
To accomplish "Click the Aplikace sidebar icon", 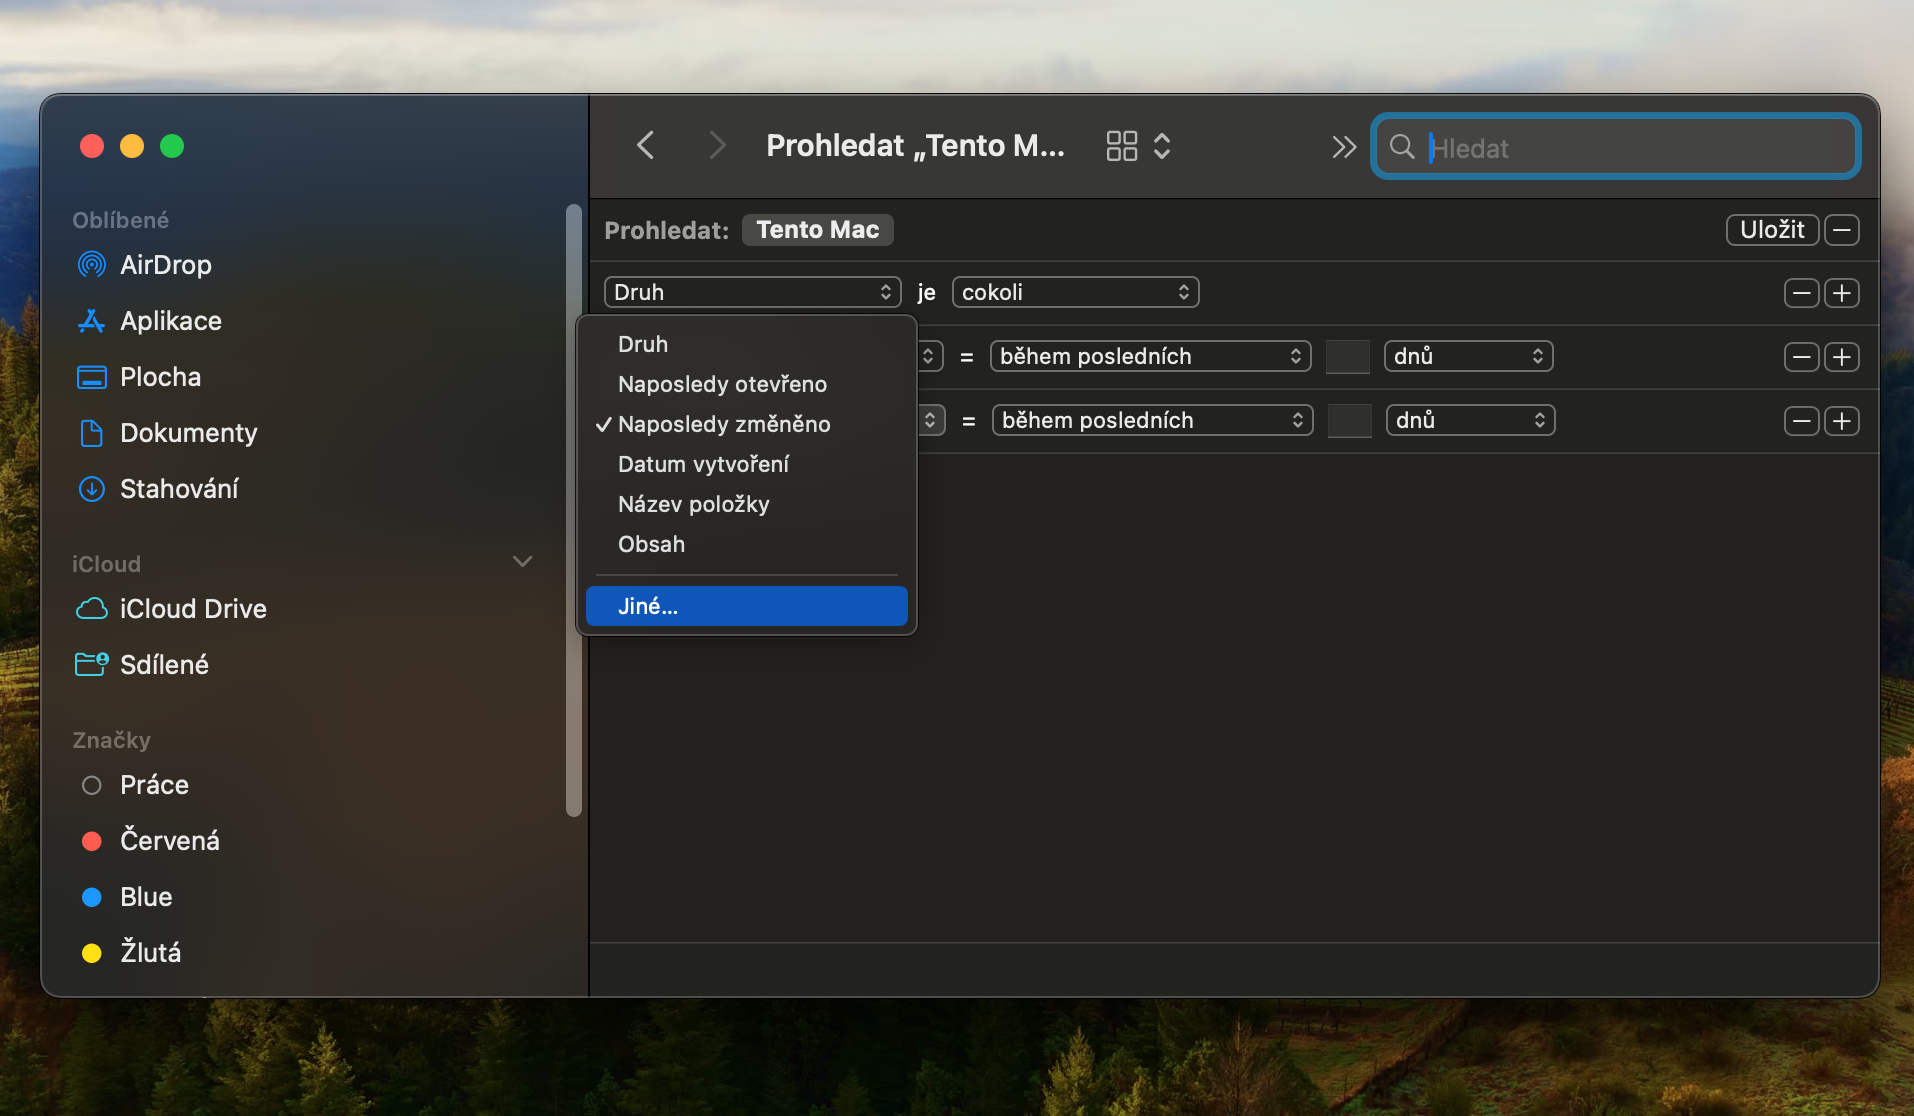I will point(92,321).
